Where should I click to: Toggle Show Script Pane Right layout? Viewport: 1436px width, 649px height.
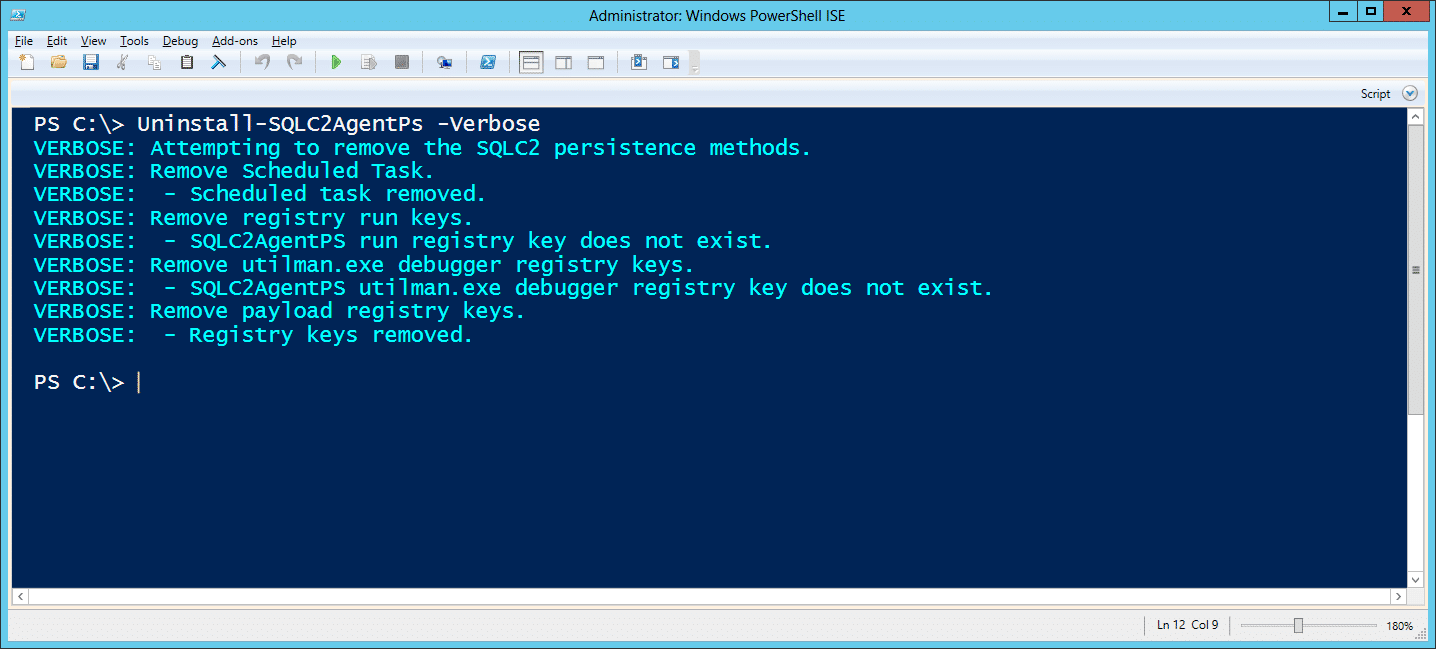click(563, 63)
